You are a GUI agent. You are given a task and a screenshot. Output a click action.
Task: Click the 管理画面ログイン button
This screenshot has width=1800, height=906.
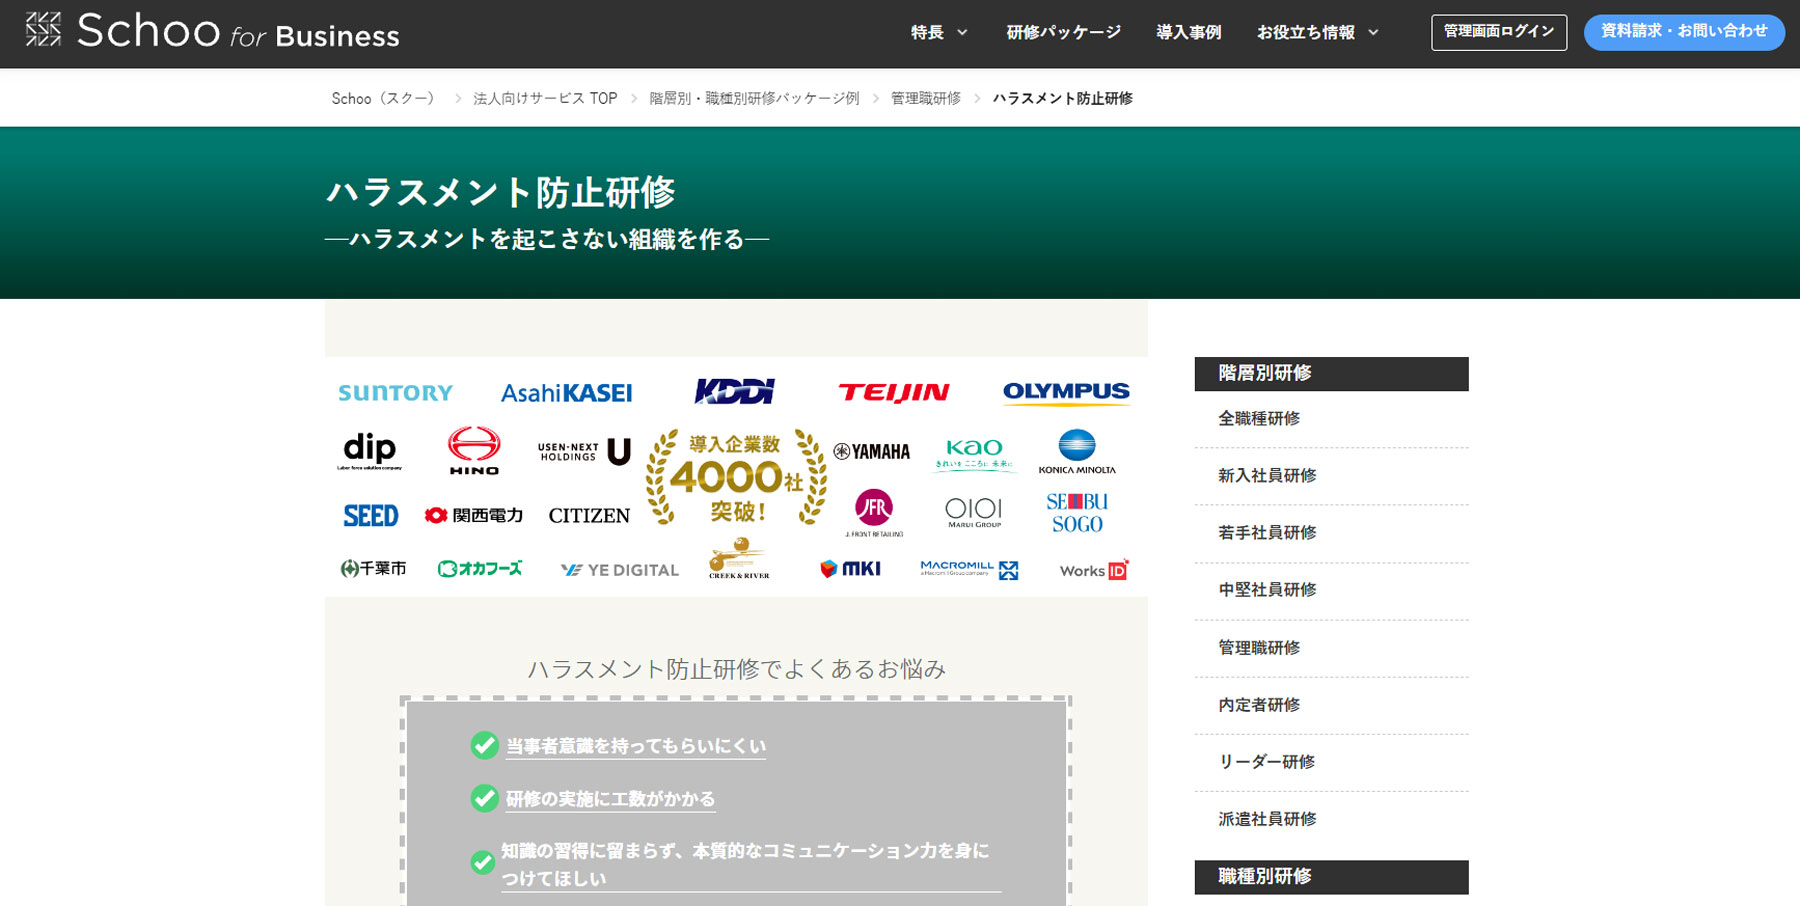point(1499,32)
